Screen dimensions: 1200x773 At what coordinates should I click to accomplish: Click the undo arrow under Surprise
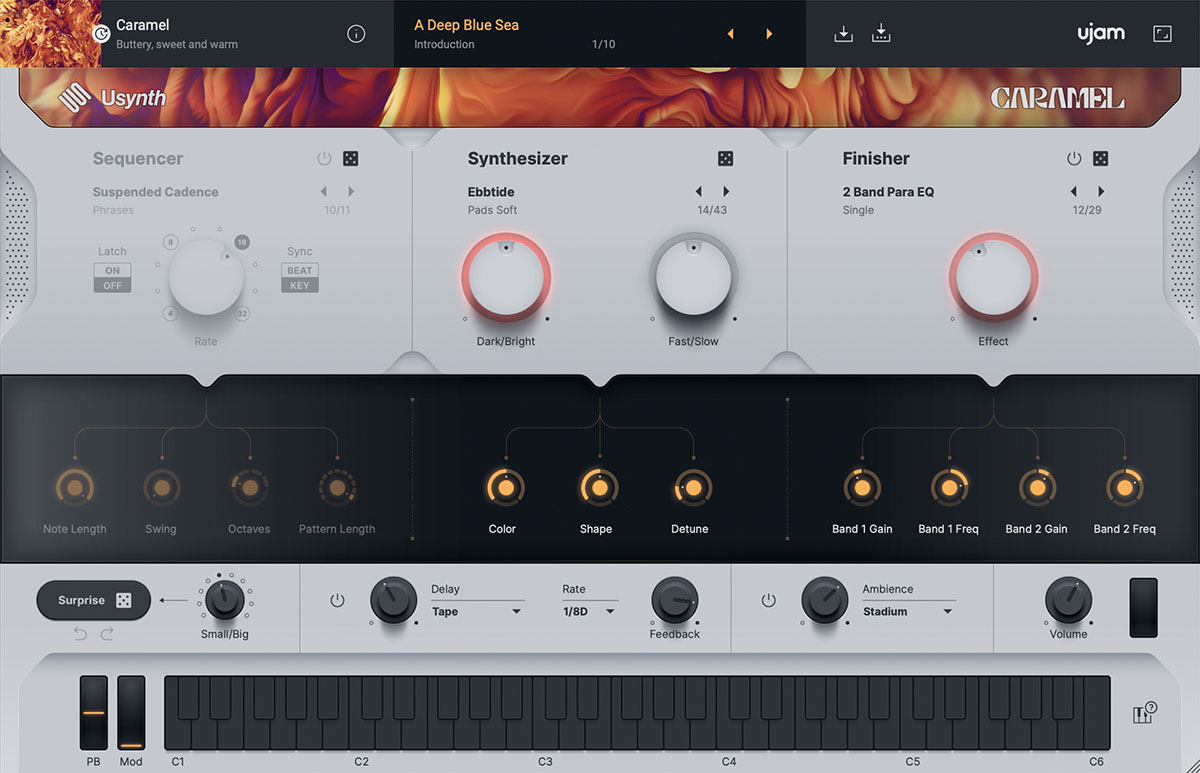[x=80, y=634]
